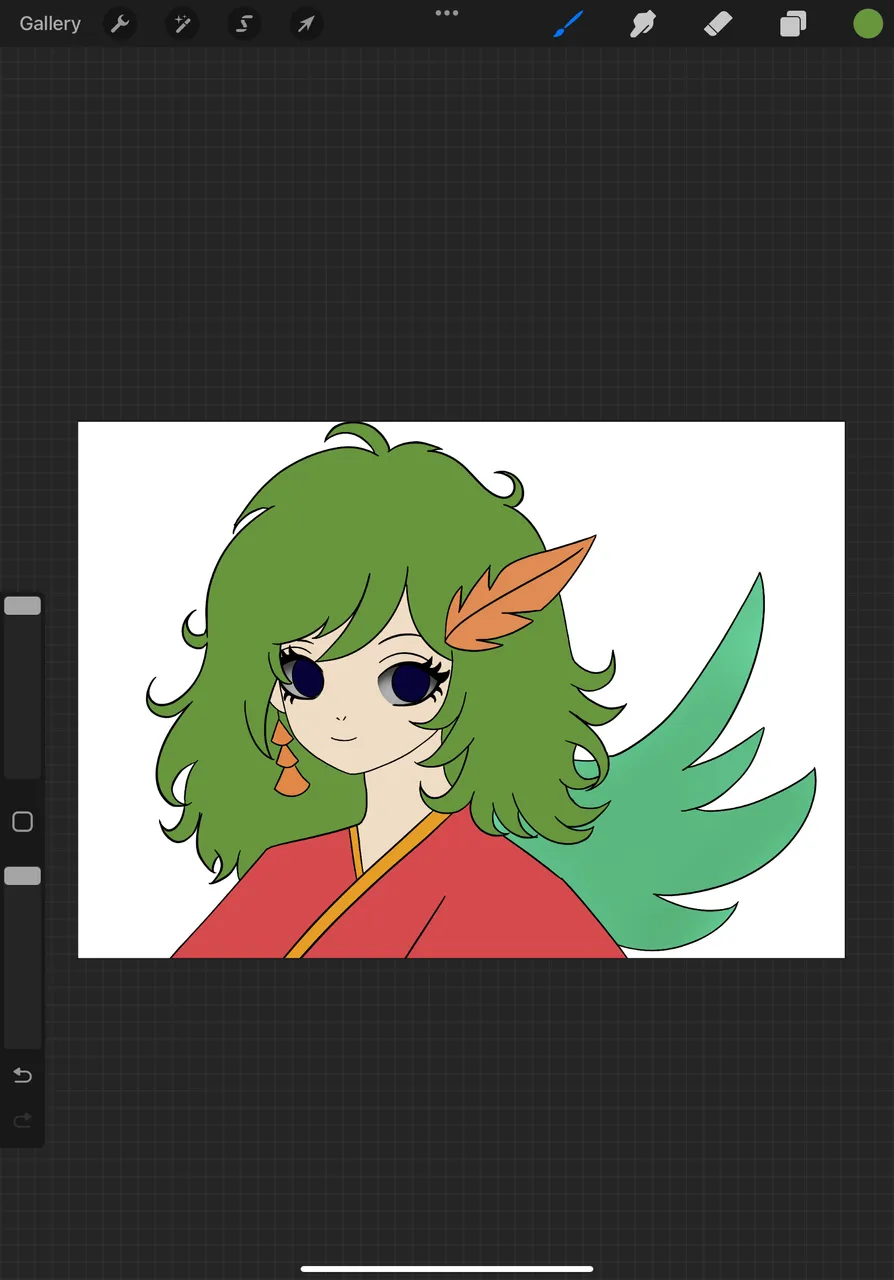
Task: Open the Adjustments magic wand menu
Action: [182, 24]
